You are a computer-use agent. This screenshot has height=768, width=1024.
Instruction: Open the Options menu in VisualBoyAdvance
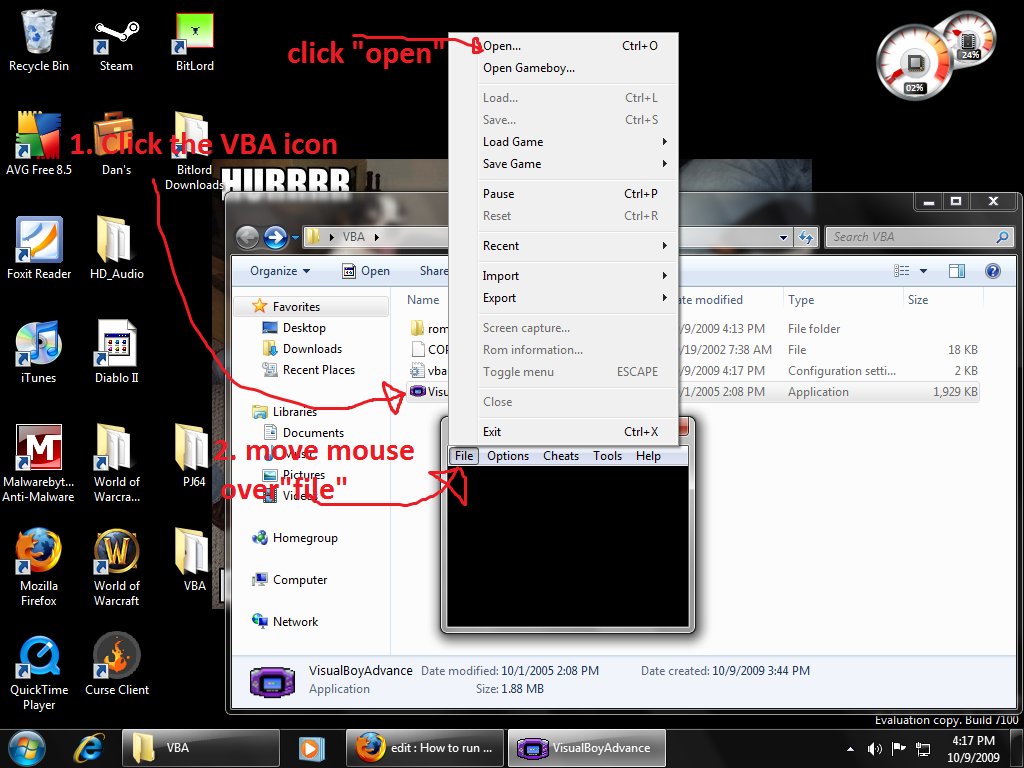pyautogui.click(x=507, y=456)
